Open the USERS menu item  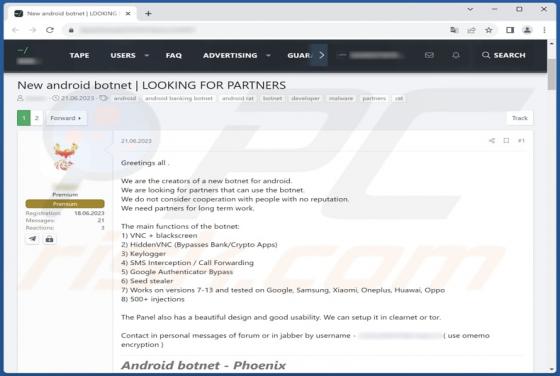tap(123, 55)
